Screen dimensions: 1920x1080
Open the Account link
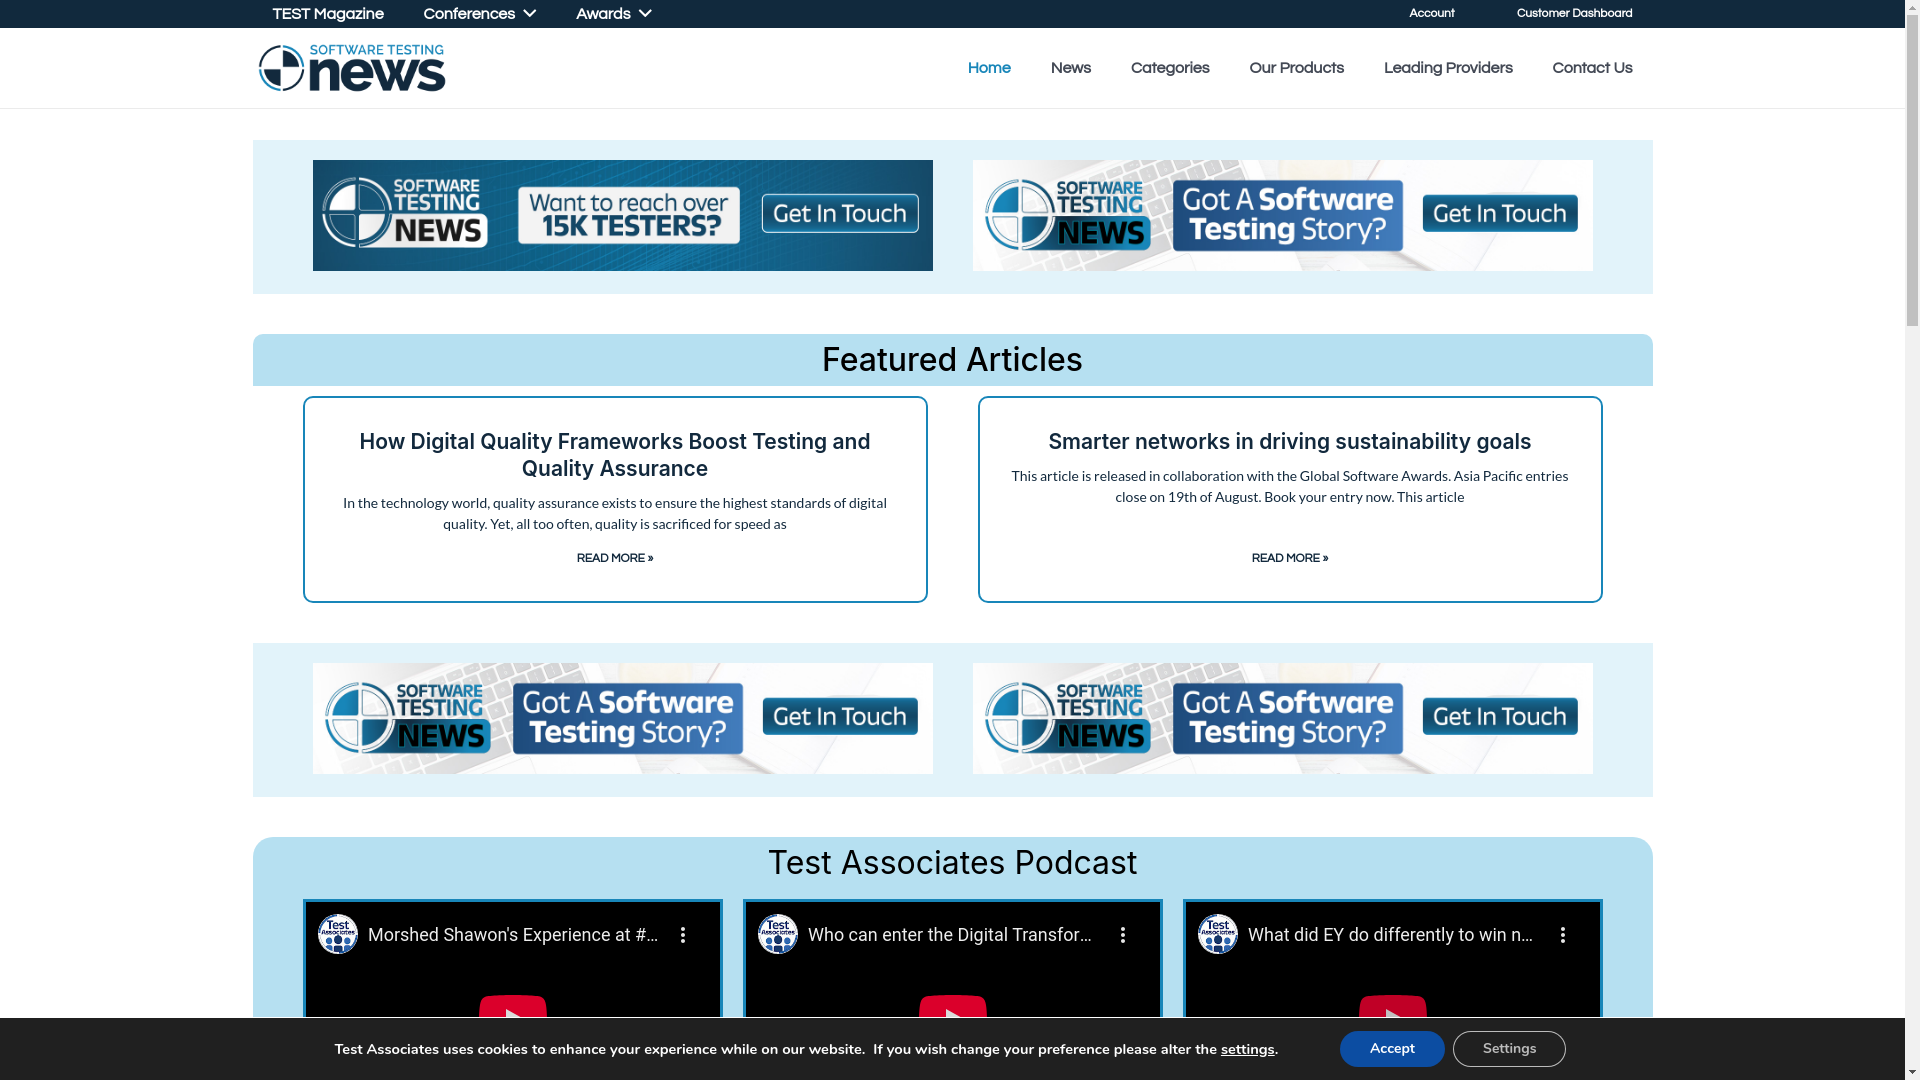click(1432, 14)
